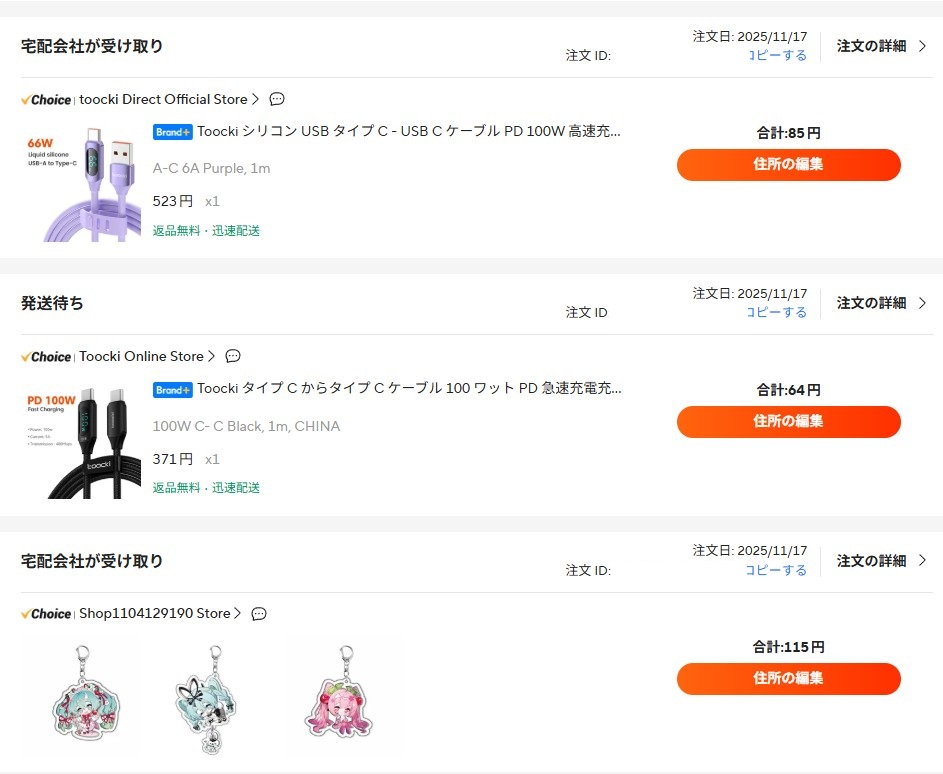943x774 pixels.
Task: Click Choice badge for Shop1104129190 Store
Action: [46, 613]
